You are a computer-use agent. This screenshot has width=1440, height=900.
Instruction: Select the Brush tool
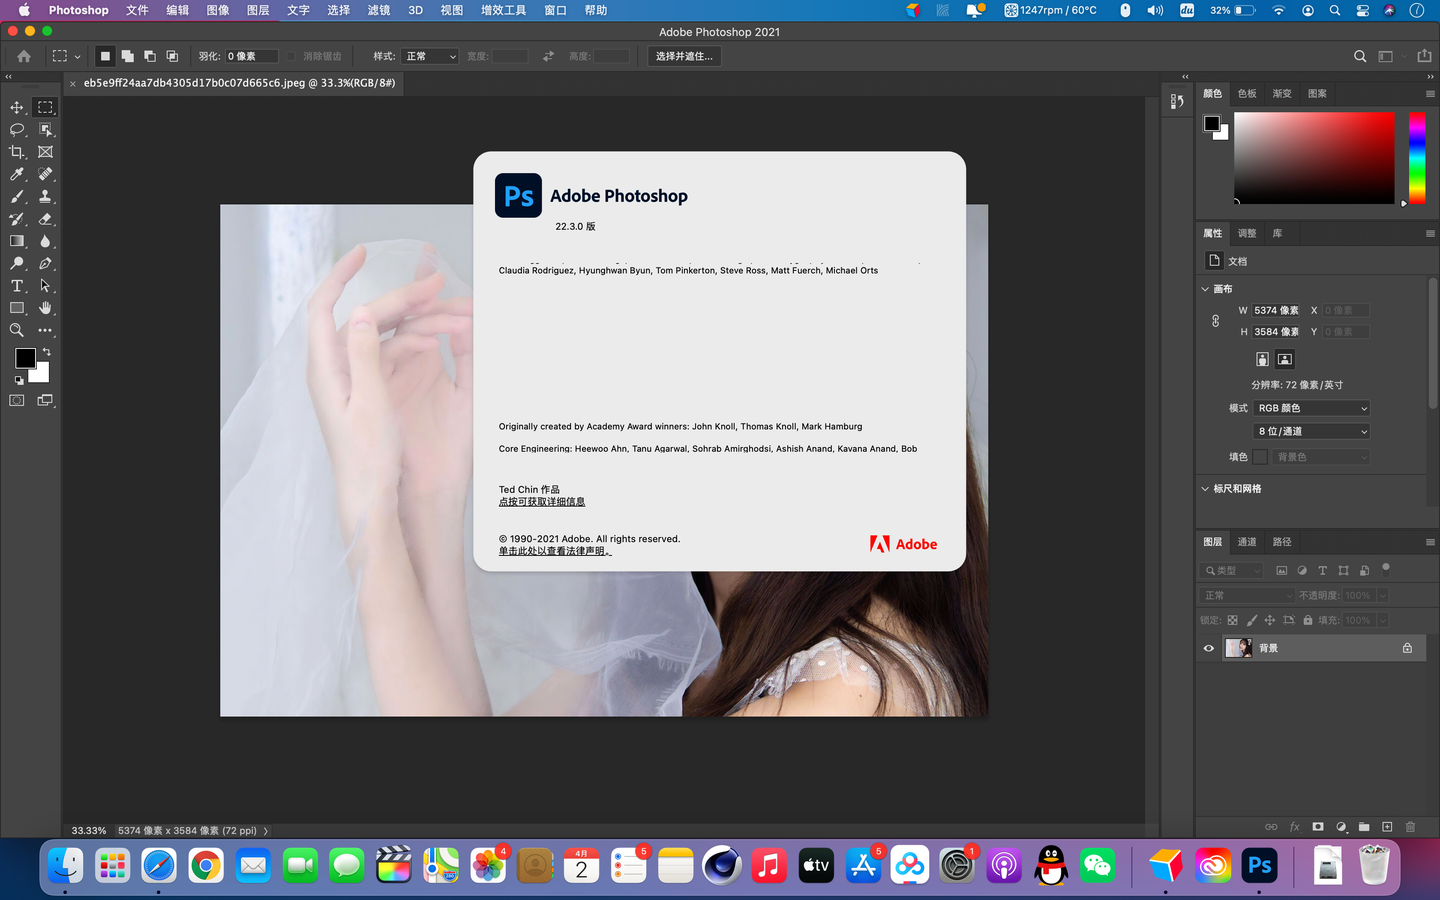[17, 197]
